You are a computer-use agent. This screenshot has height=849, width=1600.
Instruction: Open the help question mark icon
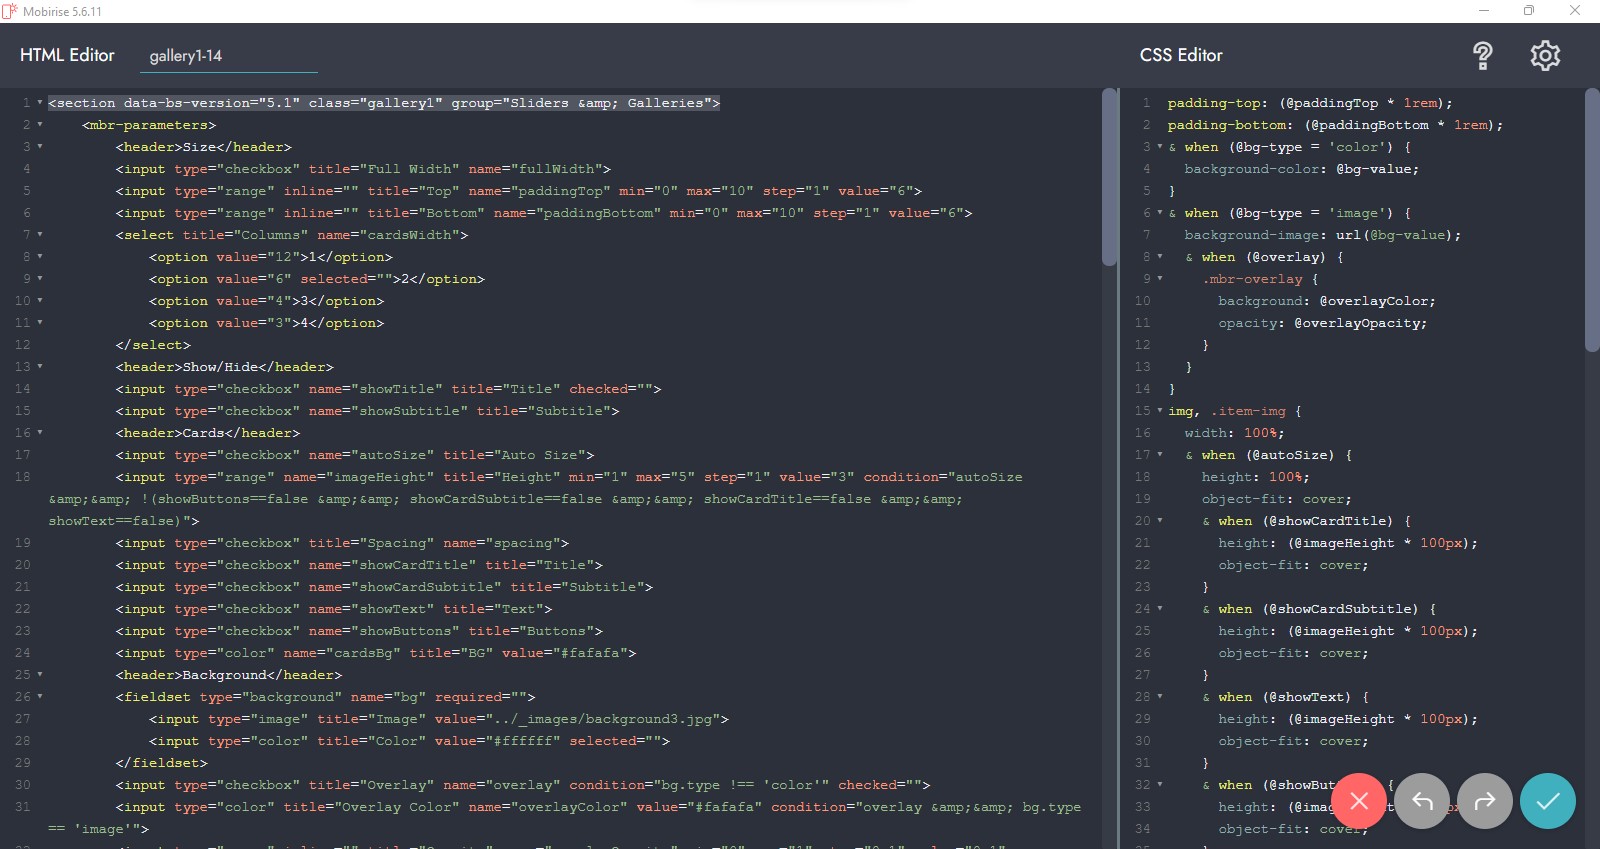pos(1483,56)
